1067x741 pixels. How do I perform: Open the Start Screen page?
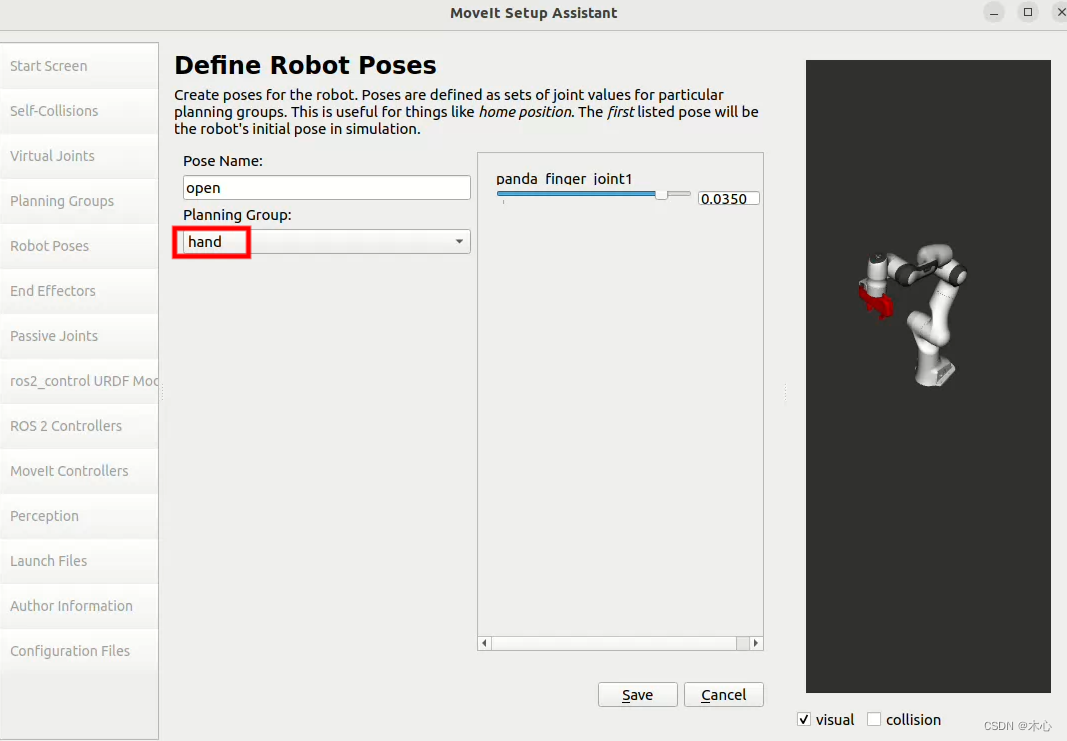click(79, 66)
